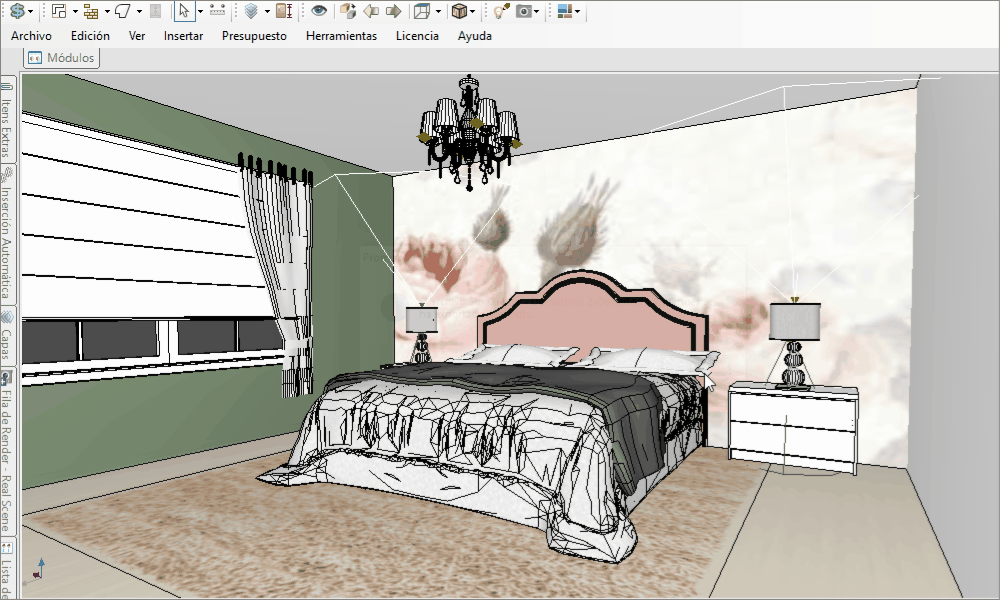This screenshot has height=600, width=1000.
Task: Open the Módulos panel button
Action: click(x=62, y=57)
